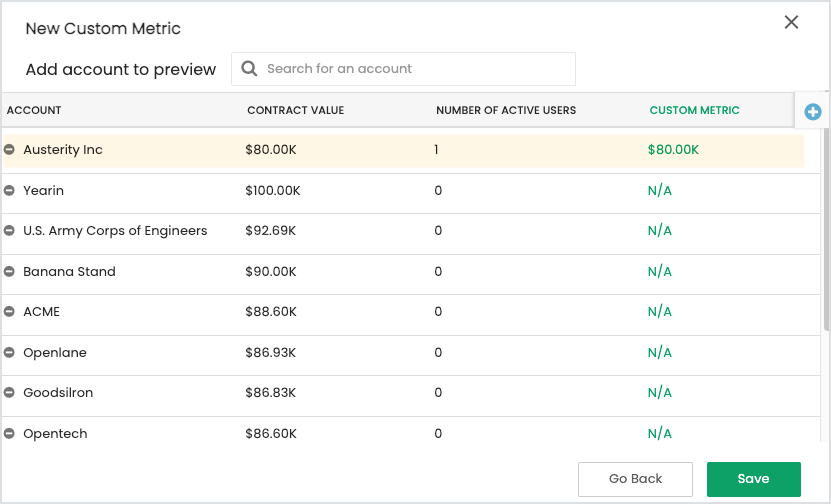Click Banana Stand's N/A custom metric
The width and height of the screenshot is (831, 504).
(x=659, y=271)
